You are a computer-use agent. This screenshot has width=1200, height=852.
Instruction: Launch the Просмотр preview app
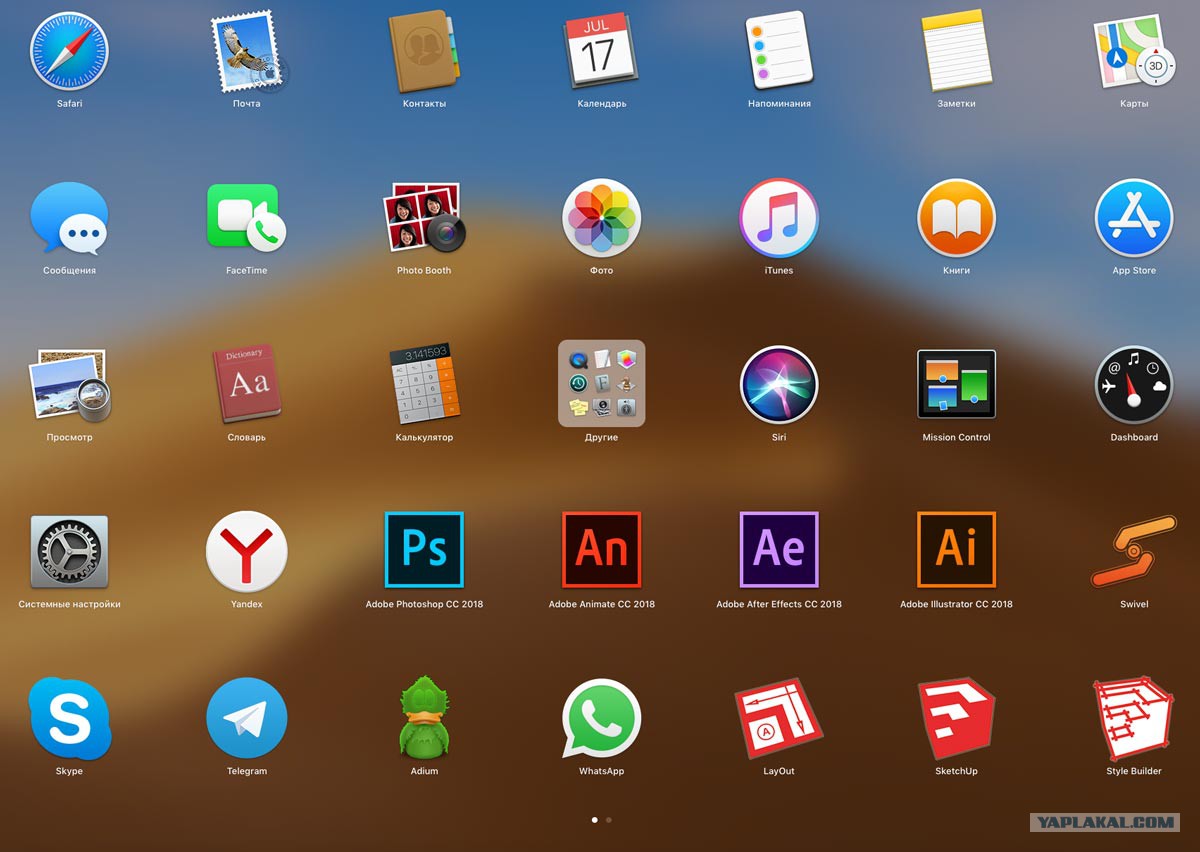69,385
